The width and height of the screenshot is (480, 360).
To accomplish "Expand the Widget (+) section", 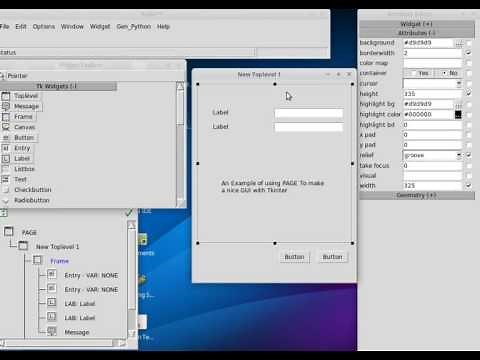I will [x=417, y=24].
